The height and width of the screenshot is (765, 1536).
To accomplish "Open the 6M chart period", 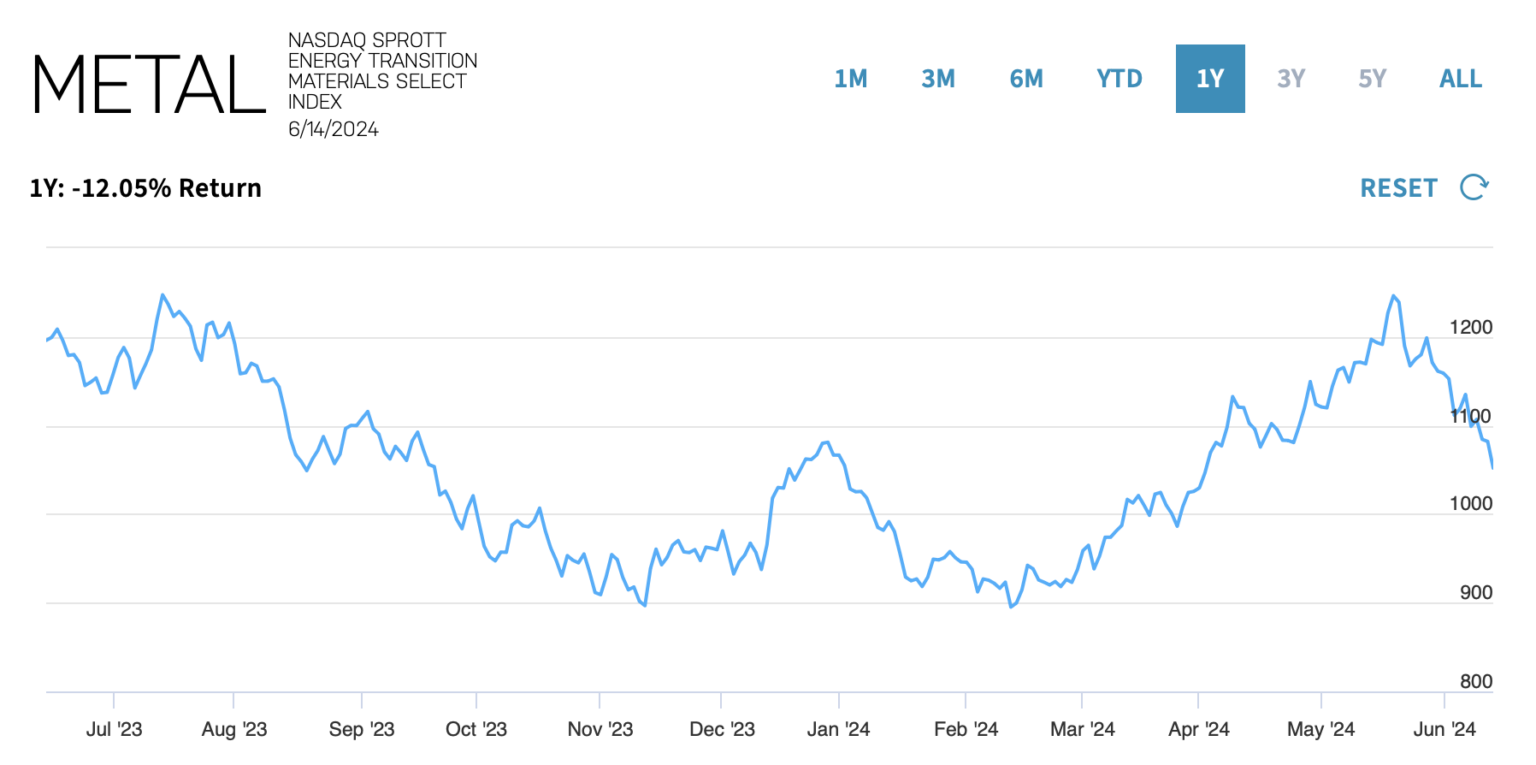I will (x=1026, y=78).
